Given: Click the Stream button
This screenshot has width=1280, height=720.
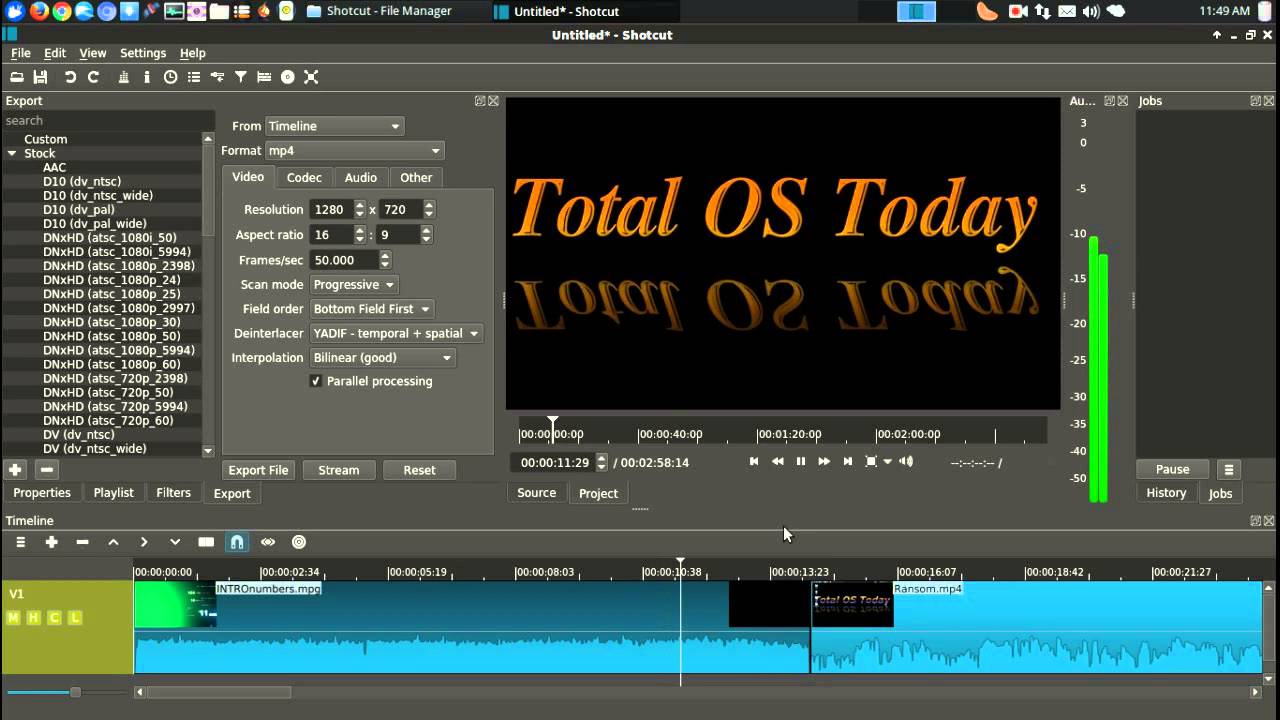Looking at the screenshot, I should [339, 470].
